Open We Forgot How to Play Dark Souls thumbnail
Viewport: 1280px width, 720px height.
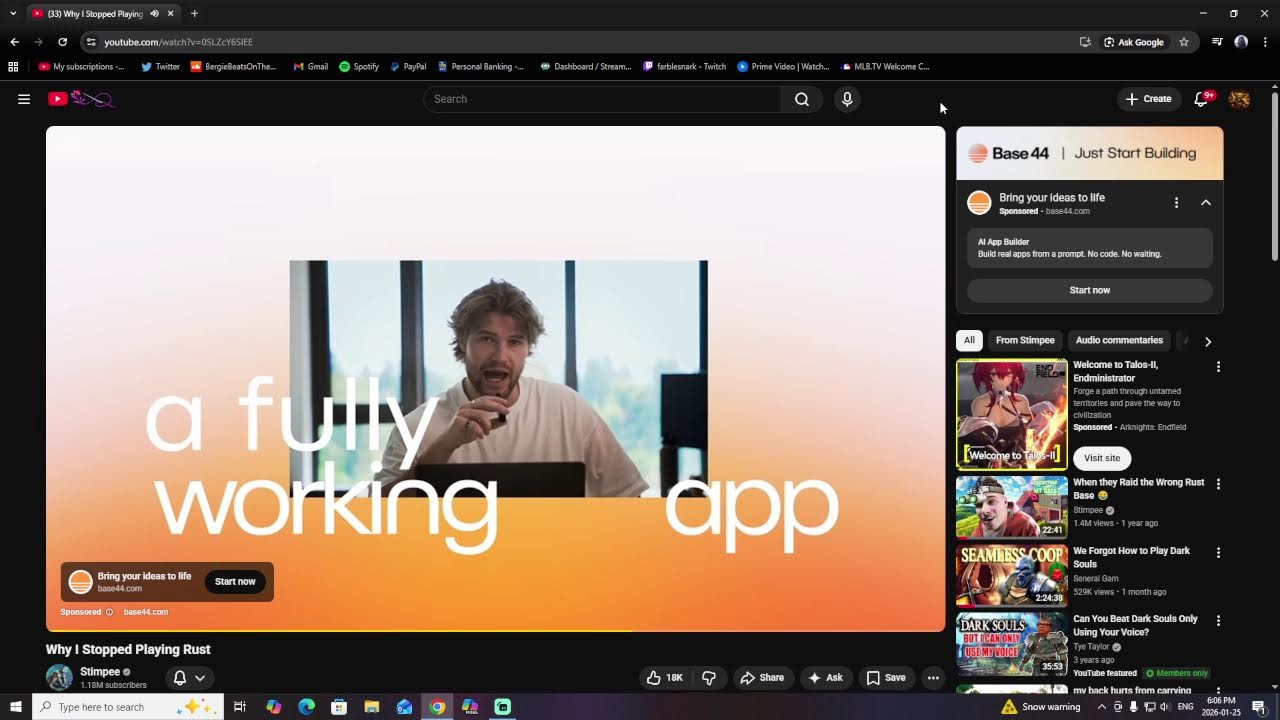coord(1012,575)
